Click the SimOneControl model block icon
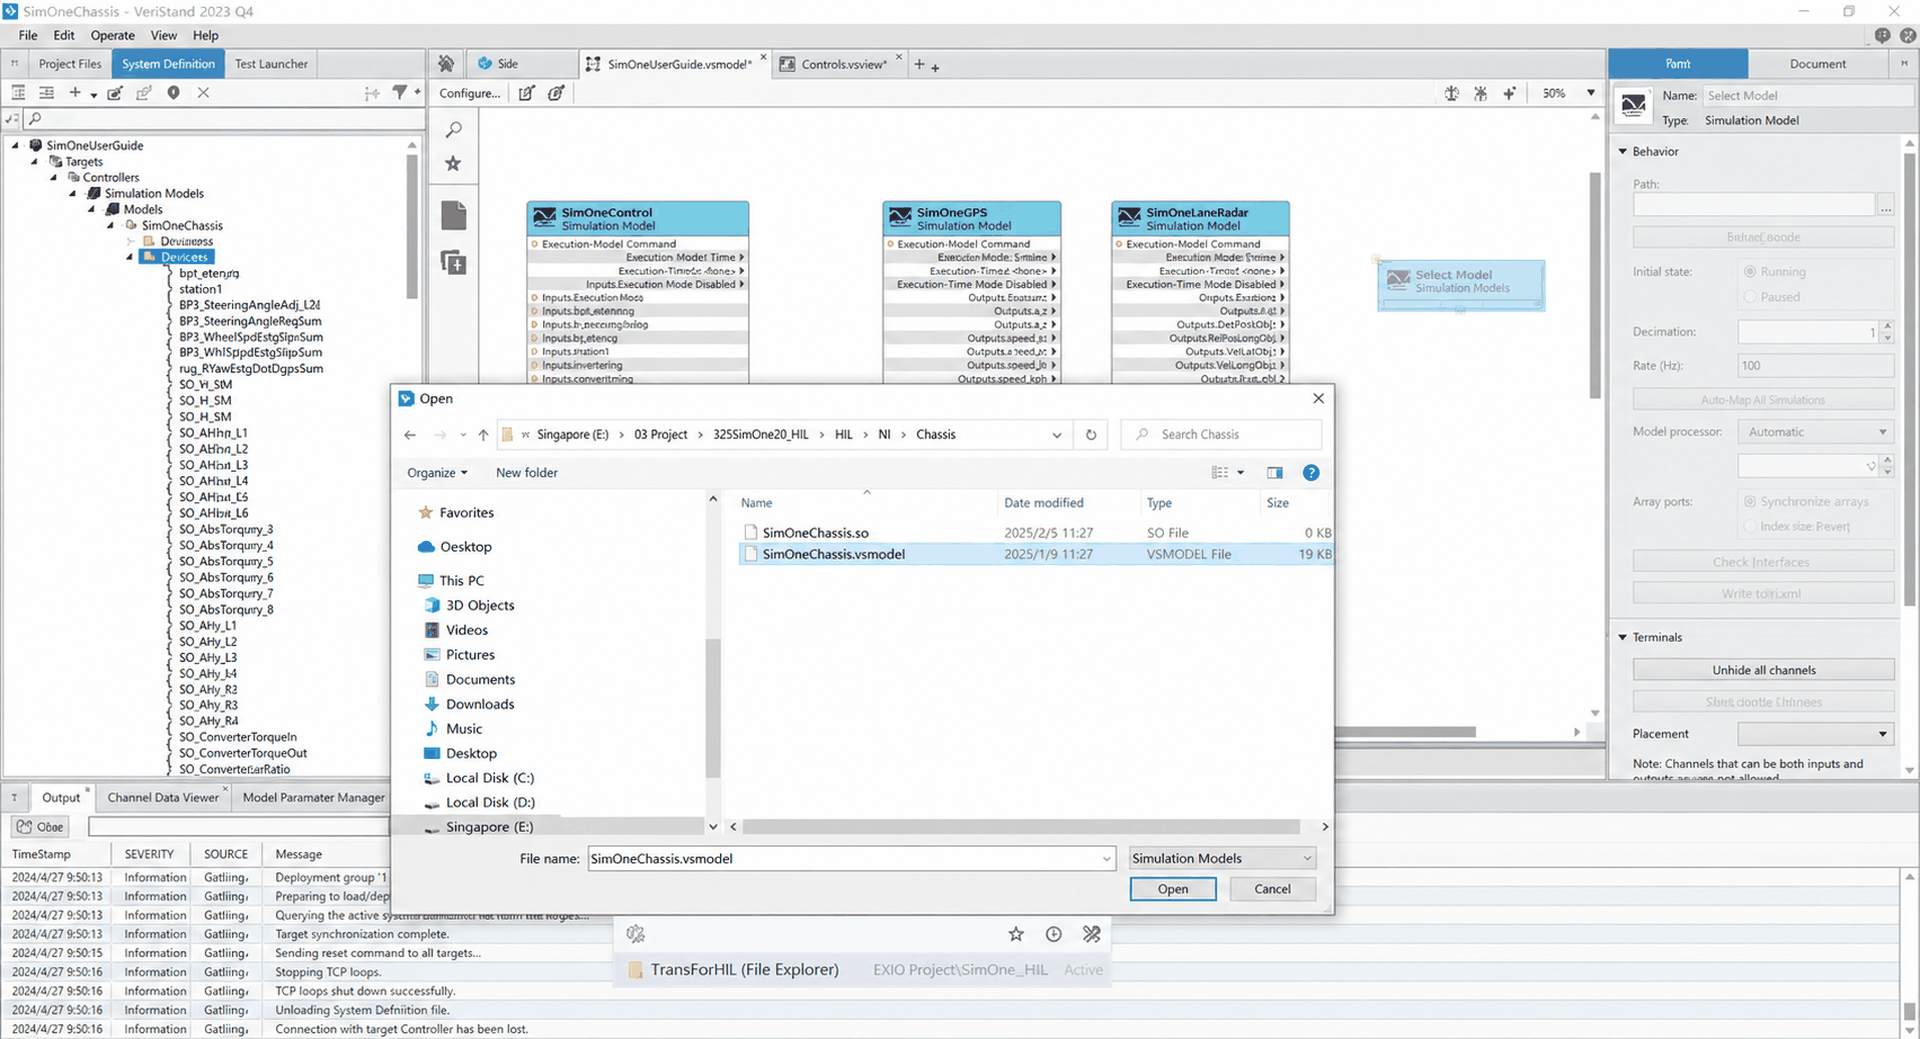This screenshot has width=1920, height=1039. pyautogui.click(x=545, y=217)
